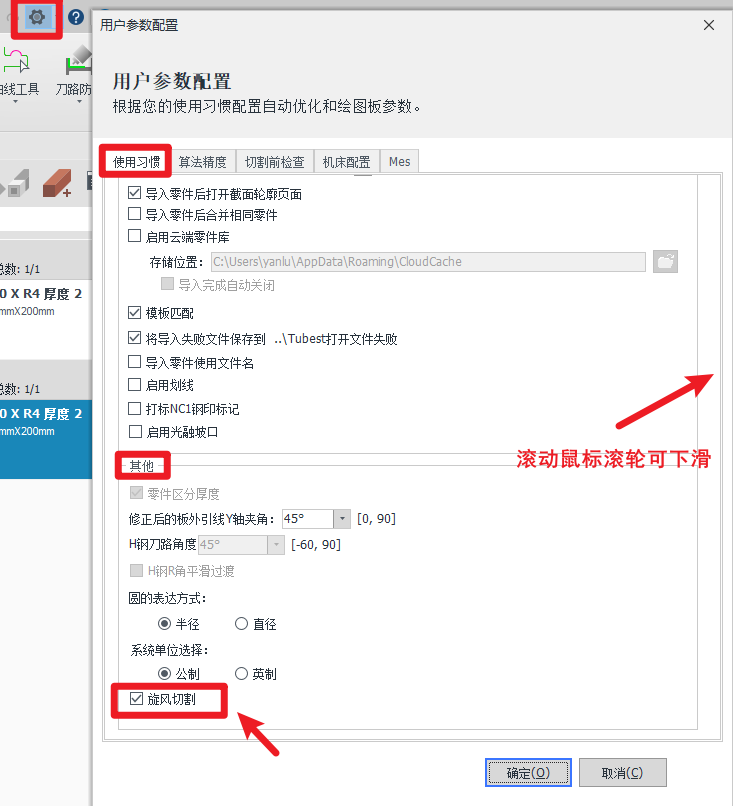Click the blue question mark help icon
Image resolution: width=733 pixels, height=806 pixels.
pyautogui.click(x=76, y=17)
